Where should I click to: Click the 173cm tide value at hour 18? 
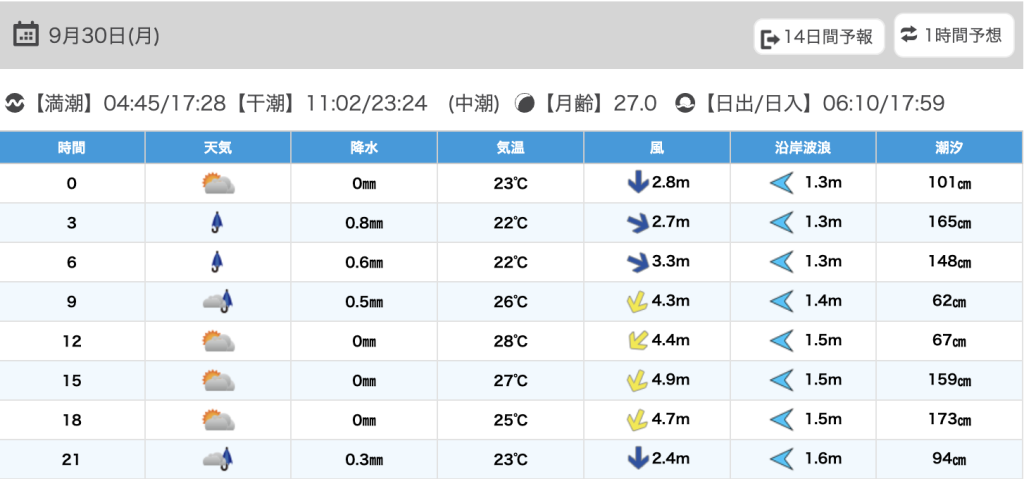pyautogui.click(x=949, y=420)
